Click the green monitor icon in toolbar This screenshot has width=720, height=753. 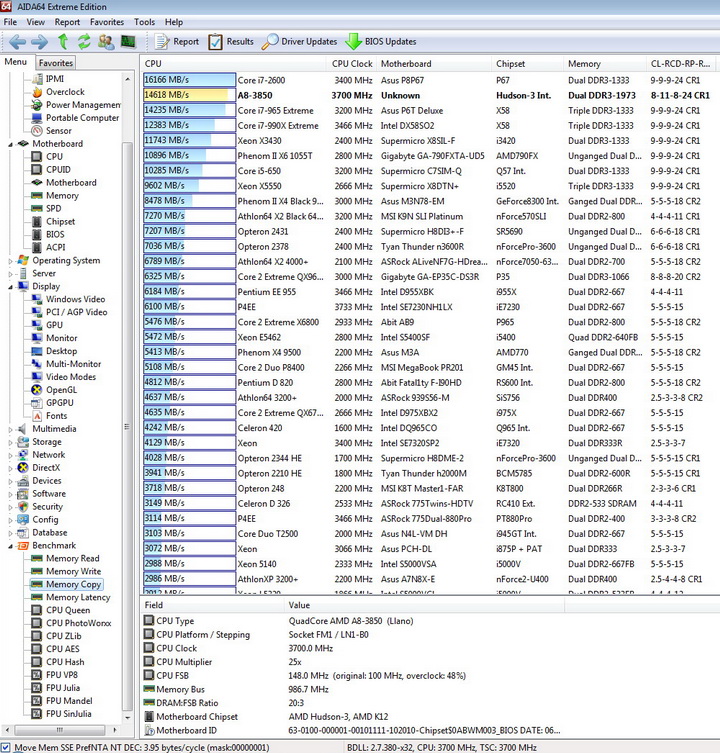[128, 42]
